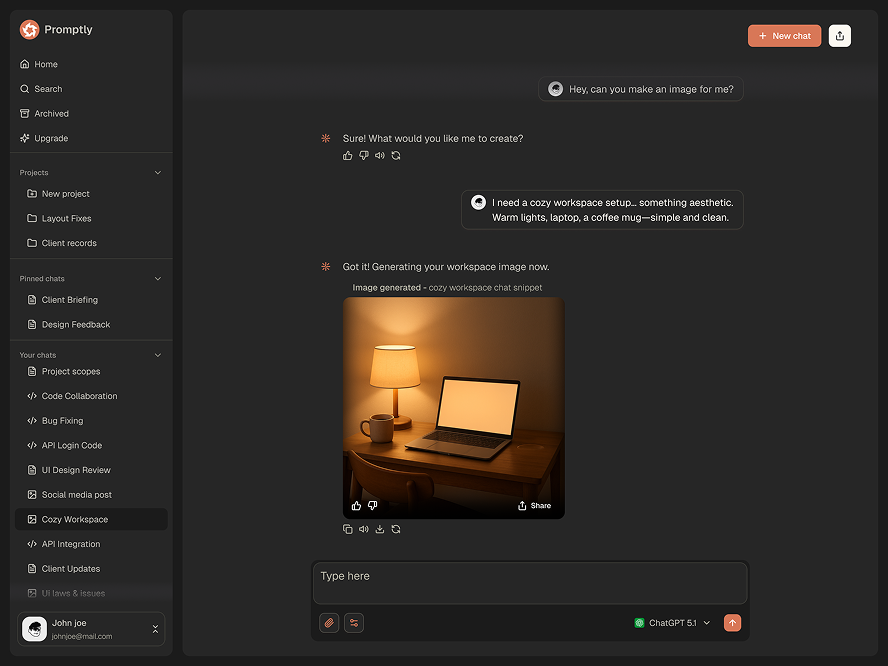The width and height of the screenshot is (888, 666).
Task: Regenerate the first assistant response
Action: tap(396, 156)
